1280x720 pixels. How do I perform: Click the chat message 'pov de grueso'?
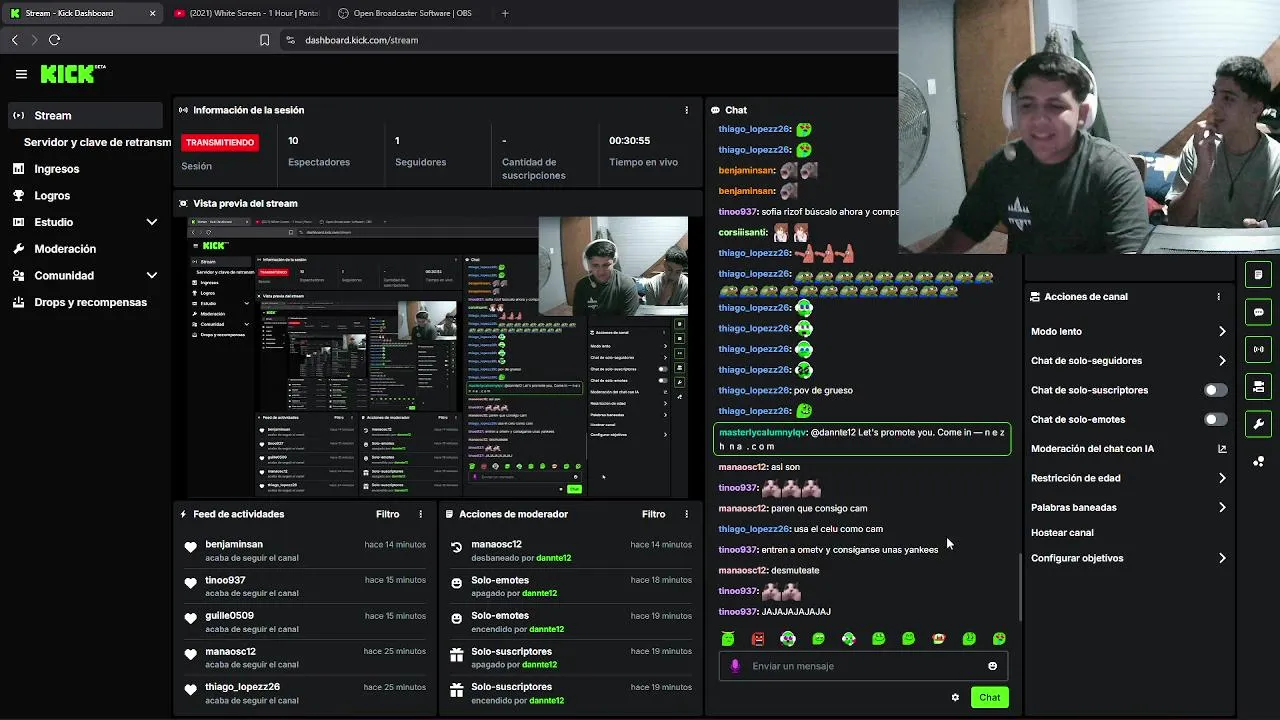click(823, 390)
